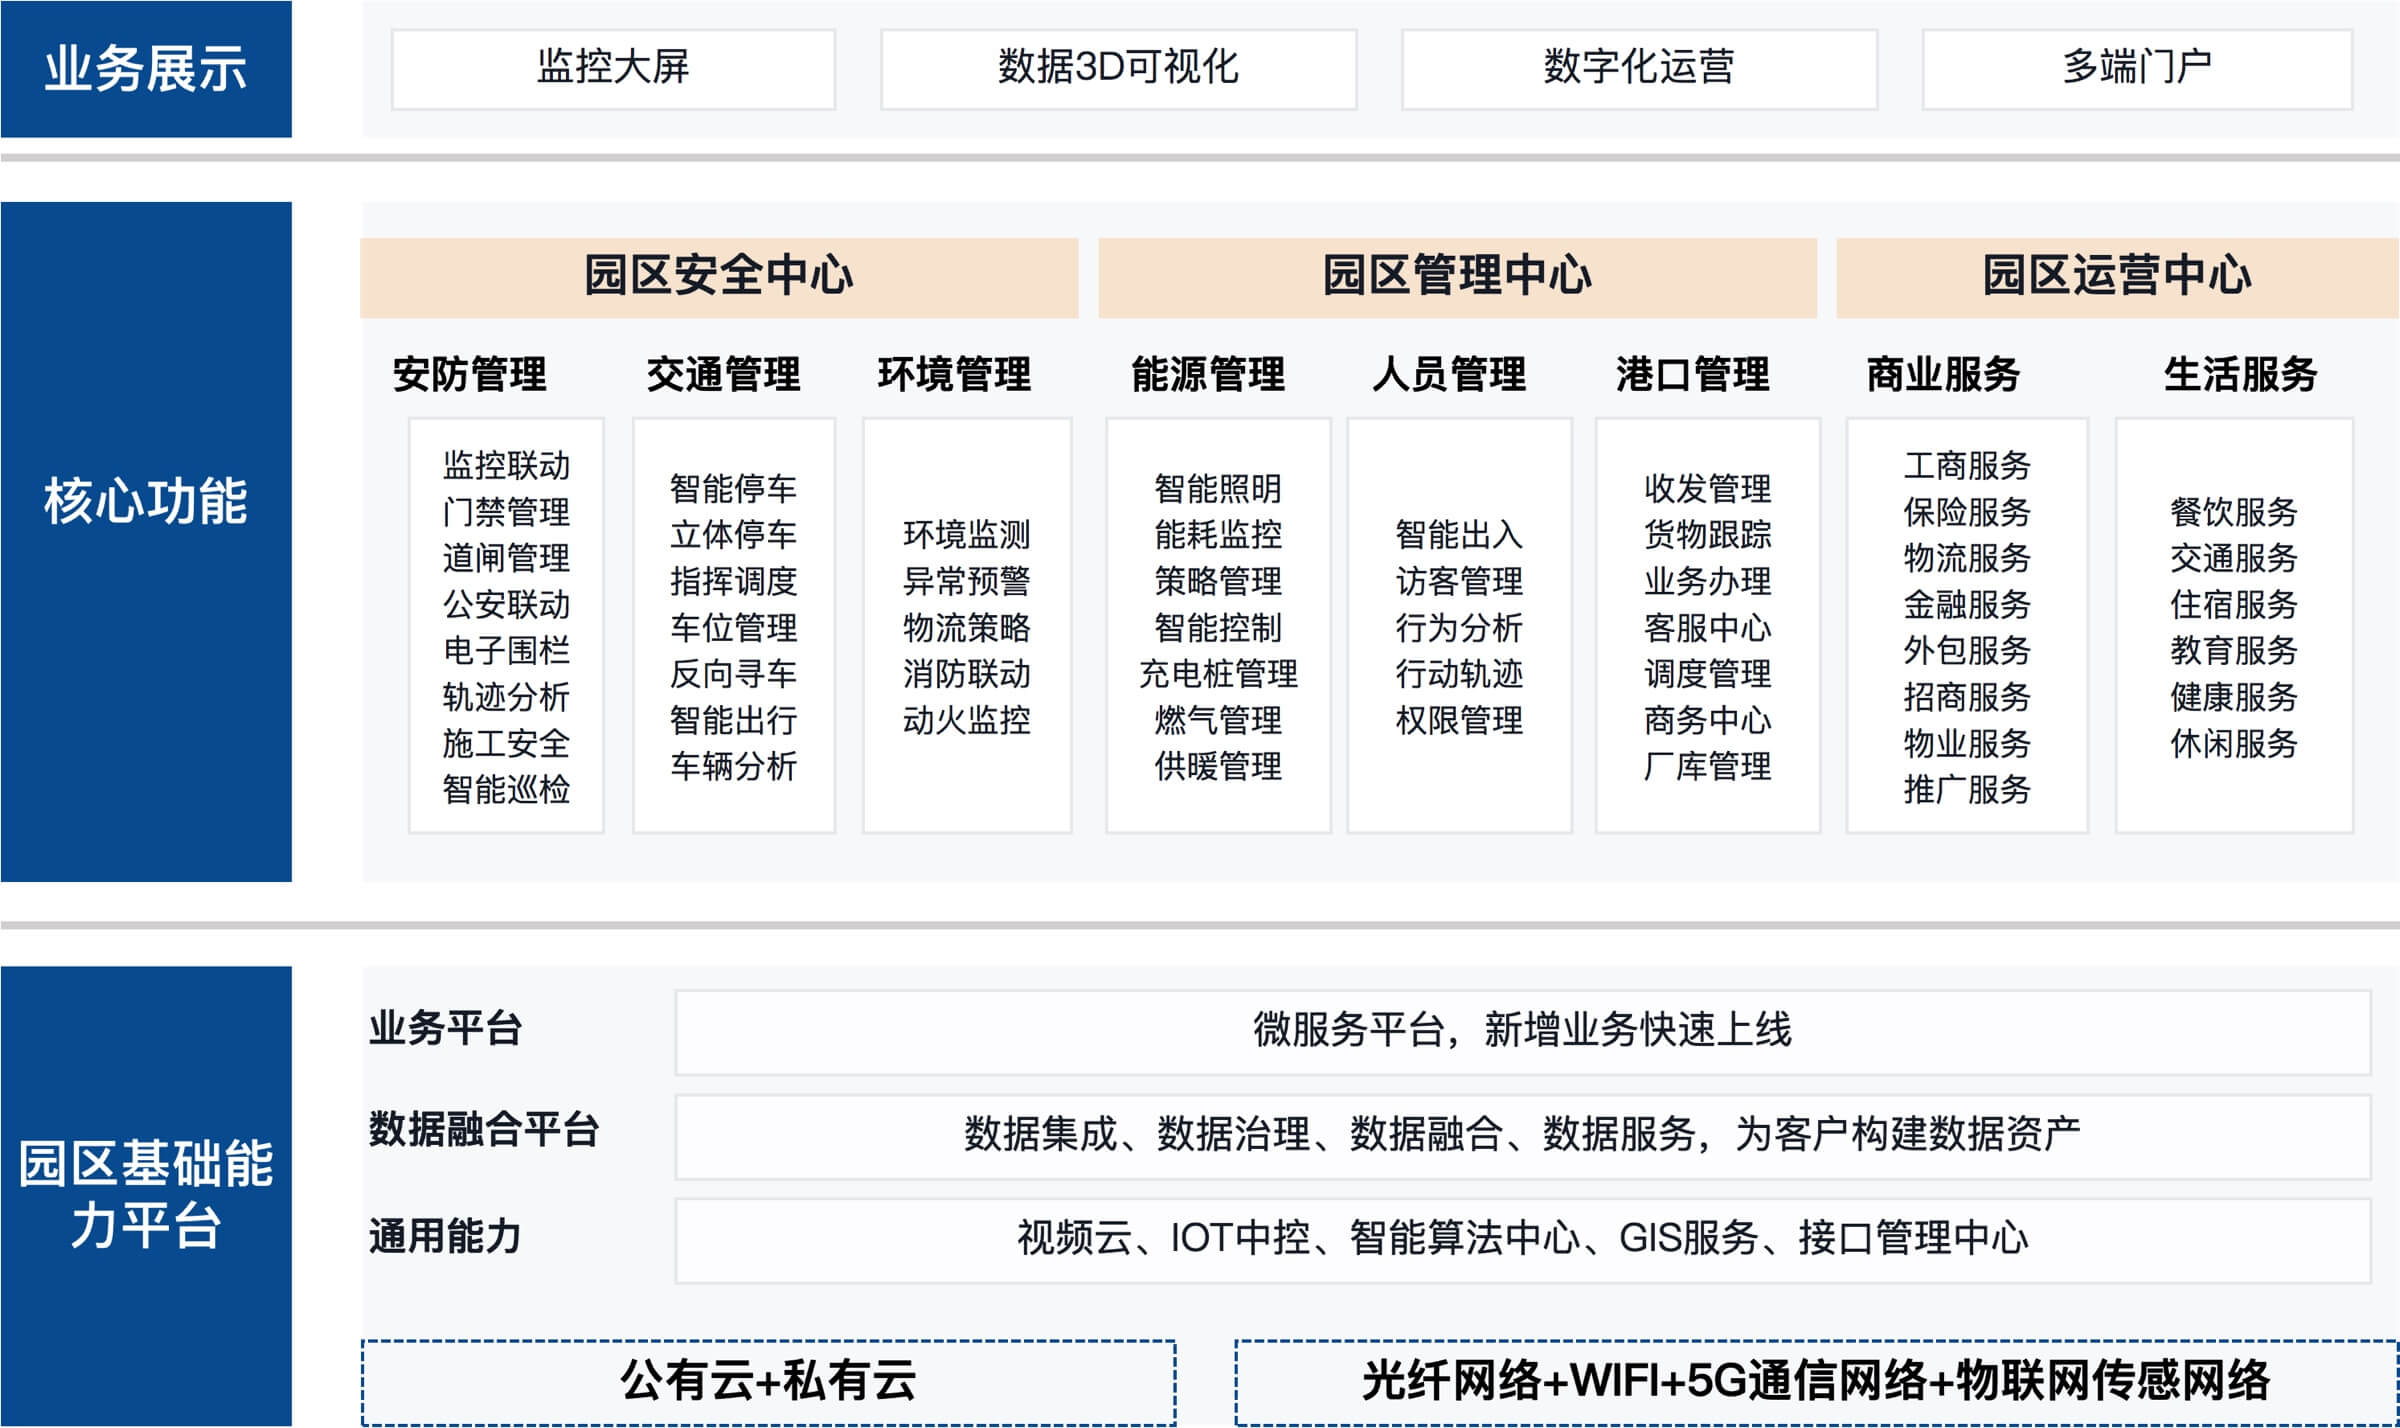Viewport: 2400px width, 1428px height.
Task: Open 充电桩管理 under 能源管理
Action: click(1218, 674)
